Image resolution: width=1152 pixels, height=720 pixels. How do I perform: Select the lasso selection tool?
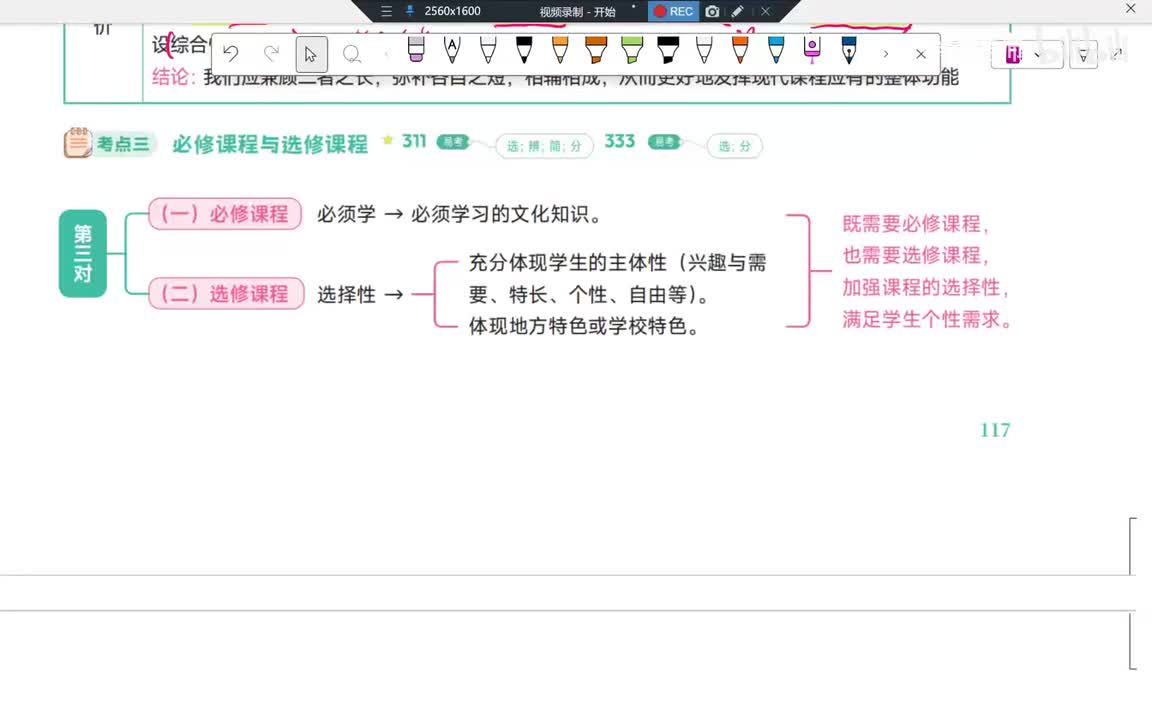(x=352, y=54)
